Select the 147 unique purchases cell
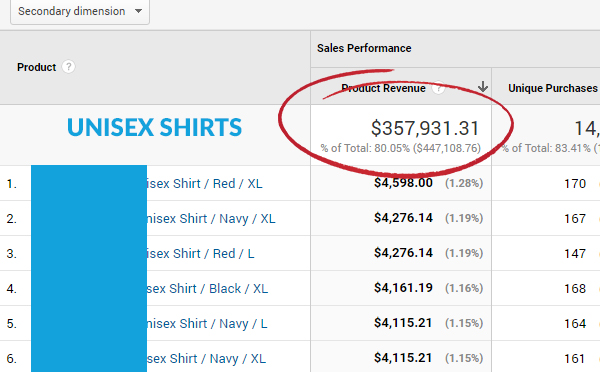The width and height of the screenshot is (600, 372). (x=575, y=254)
